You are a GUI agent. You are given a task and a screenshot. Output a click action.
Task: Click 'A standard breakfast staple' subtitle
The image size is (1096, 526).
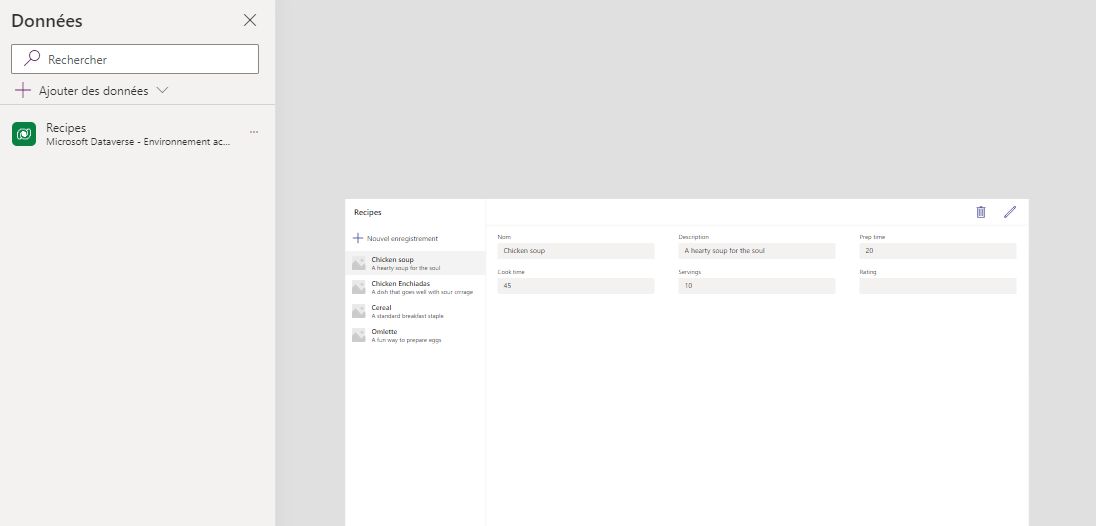[407, 316]
